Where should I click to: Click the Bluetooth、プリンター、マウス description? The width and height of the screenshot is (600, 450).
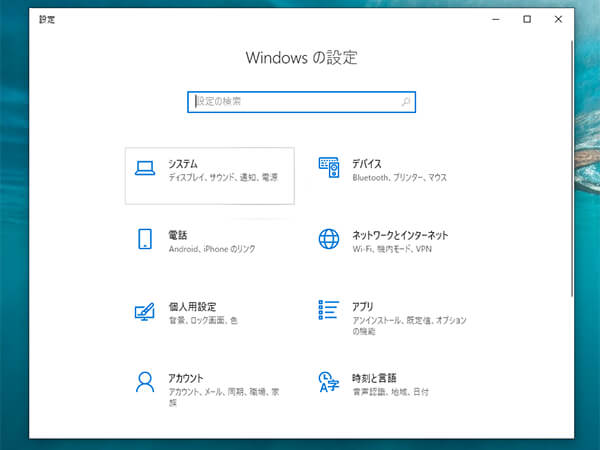coord(399,178)
